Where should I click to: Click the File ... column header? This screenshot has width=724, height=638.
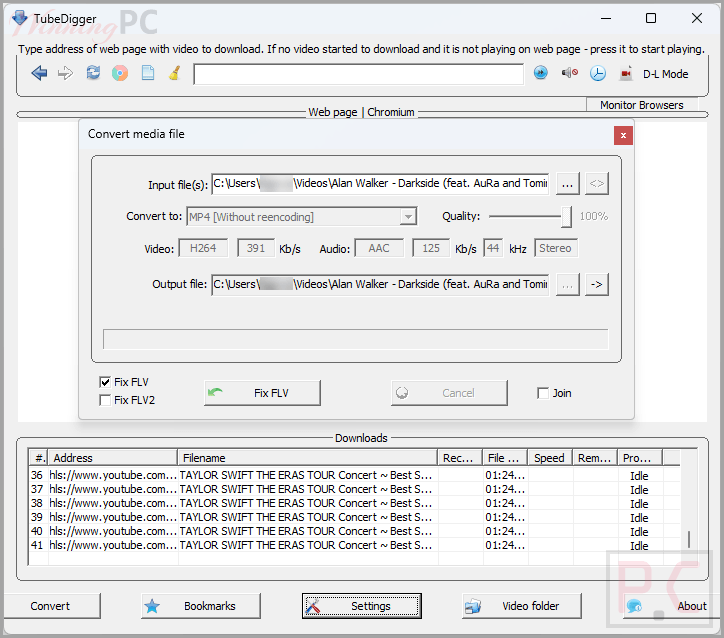pyautogui.click(x=505, y=457)
